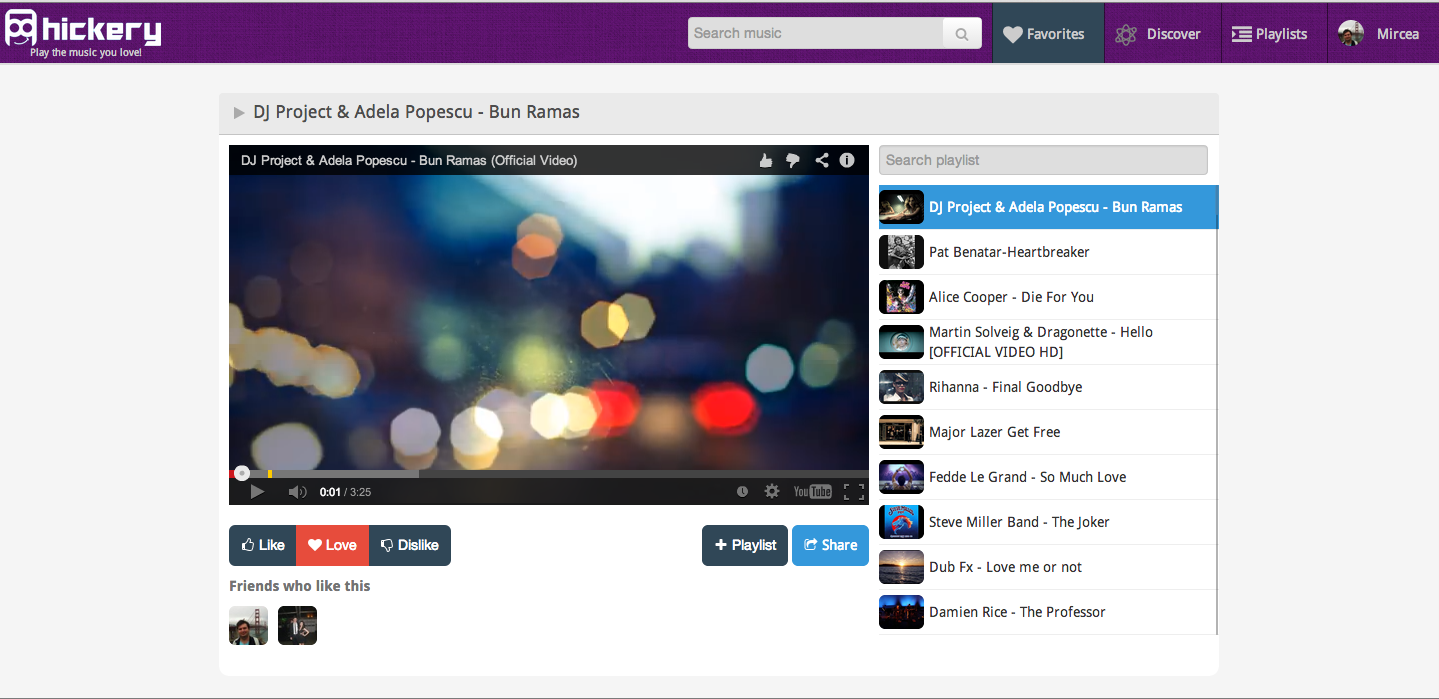Open the Mircea user menu
The width and height of the screenshot is (1439, 699).
tap(1380, 34)
